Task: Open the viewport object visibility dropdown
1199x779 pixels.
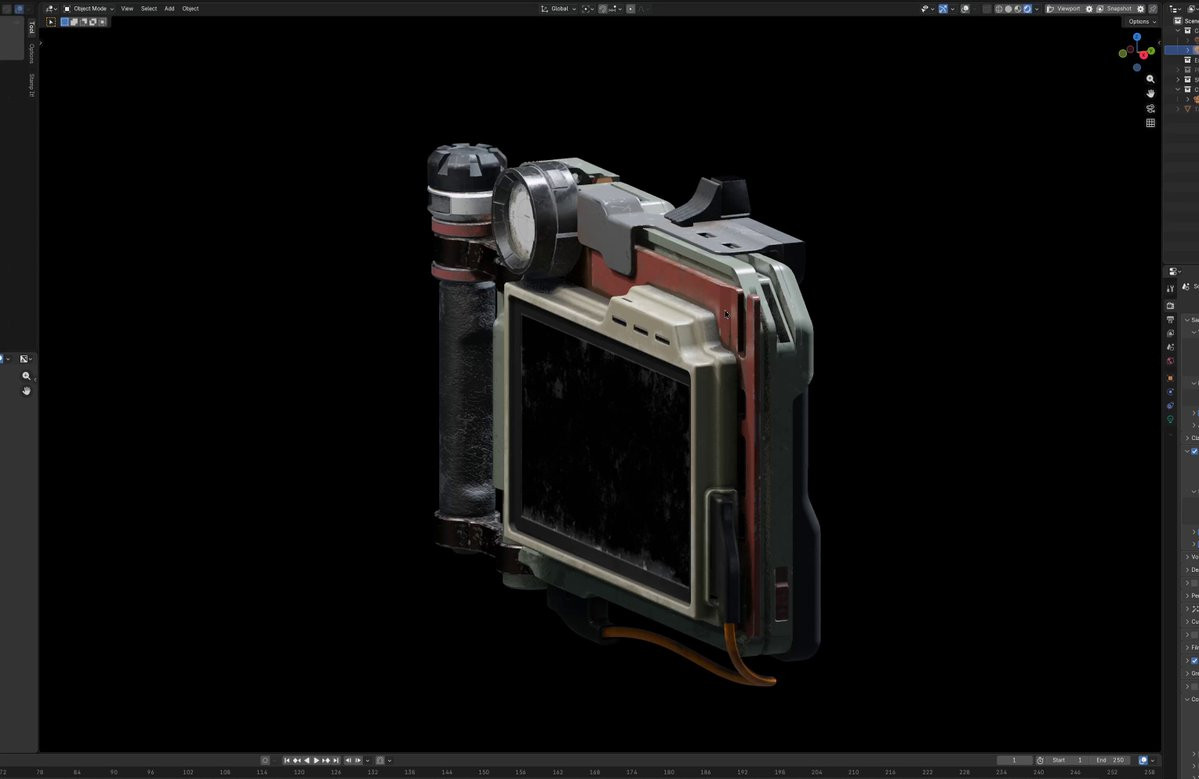Action: [x=926, y=8]
